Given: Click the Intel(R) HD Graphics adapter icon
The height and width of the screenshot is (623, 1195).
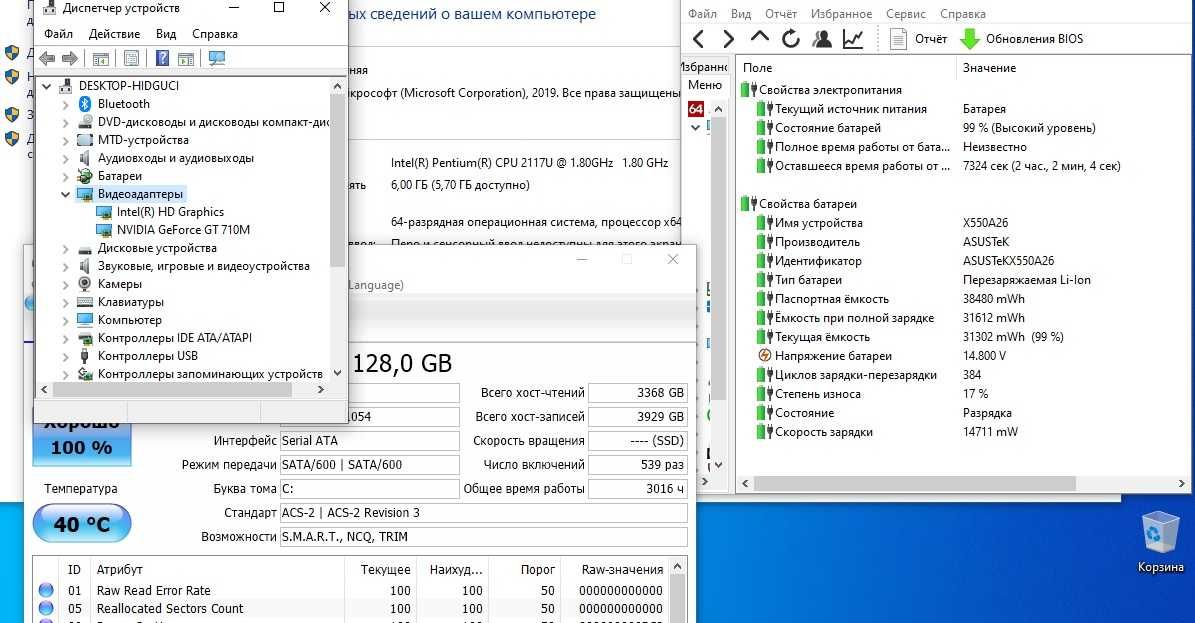Looking at the screenshot, I should click(x=104, y=212).
